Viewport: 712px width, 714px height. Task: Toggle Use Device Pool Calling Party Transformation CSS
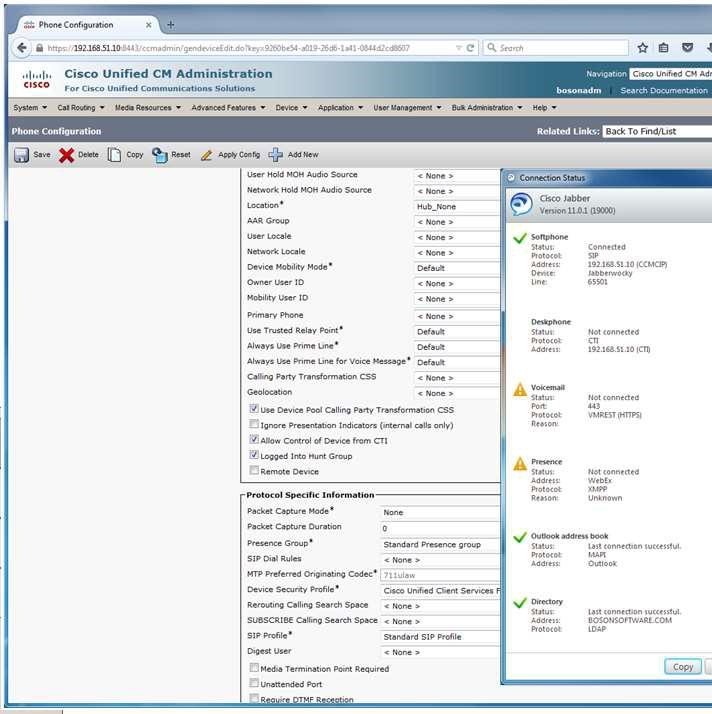(x=254, y=409)
